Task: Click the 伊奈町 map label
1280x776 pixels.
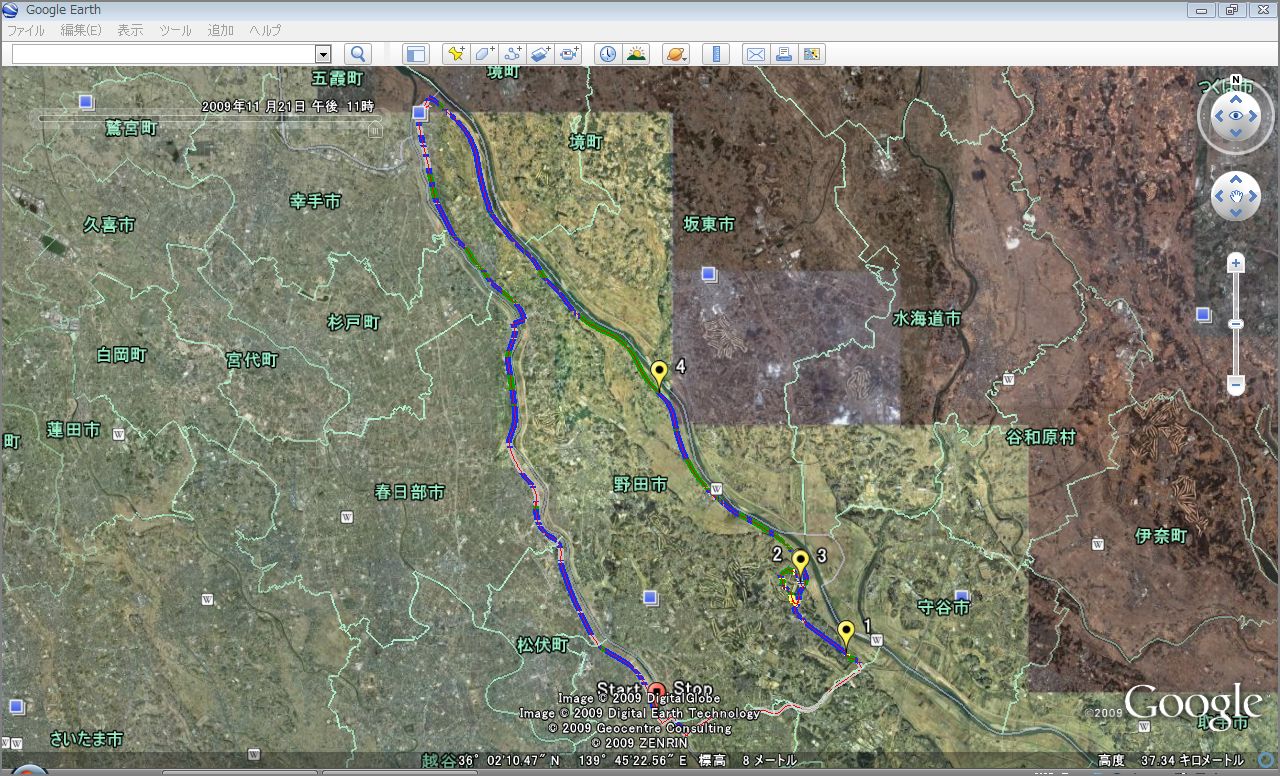Action: click(1161, 536)
